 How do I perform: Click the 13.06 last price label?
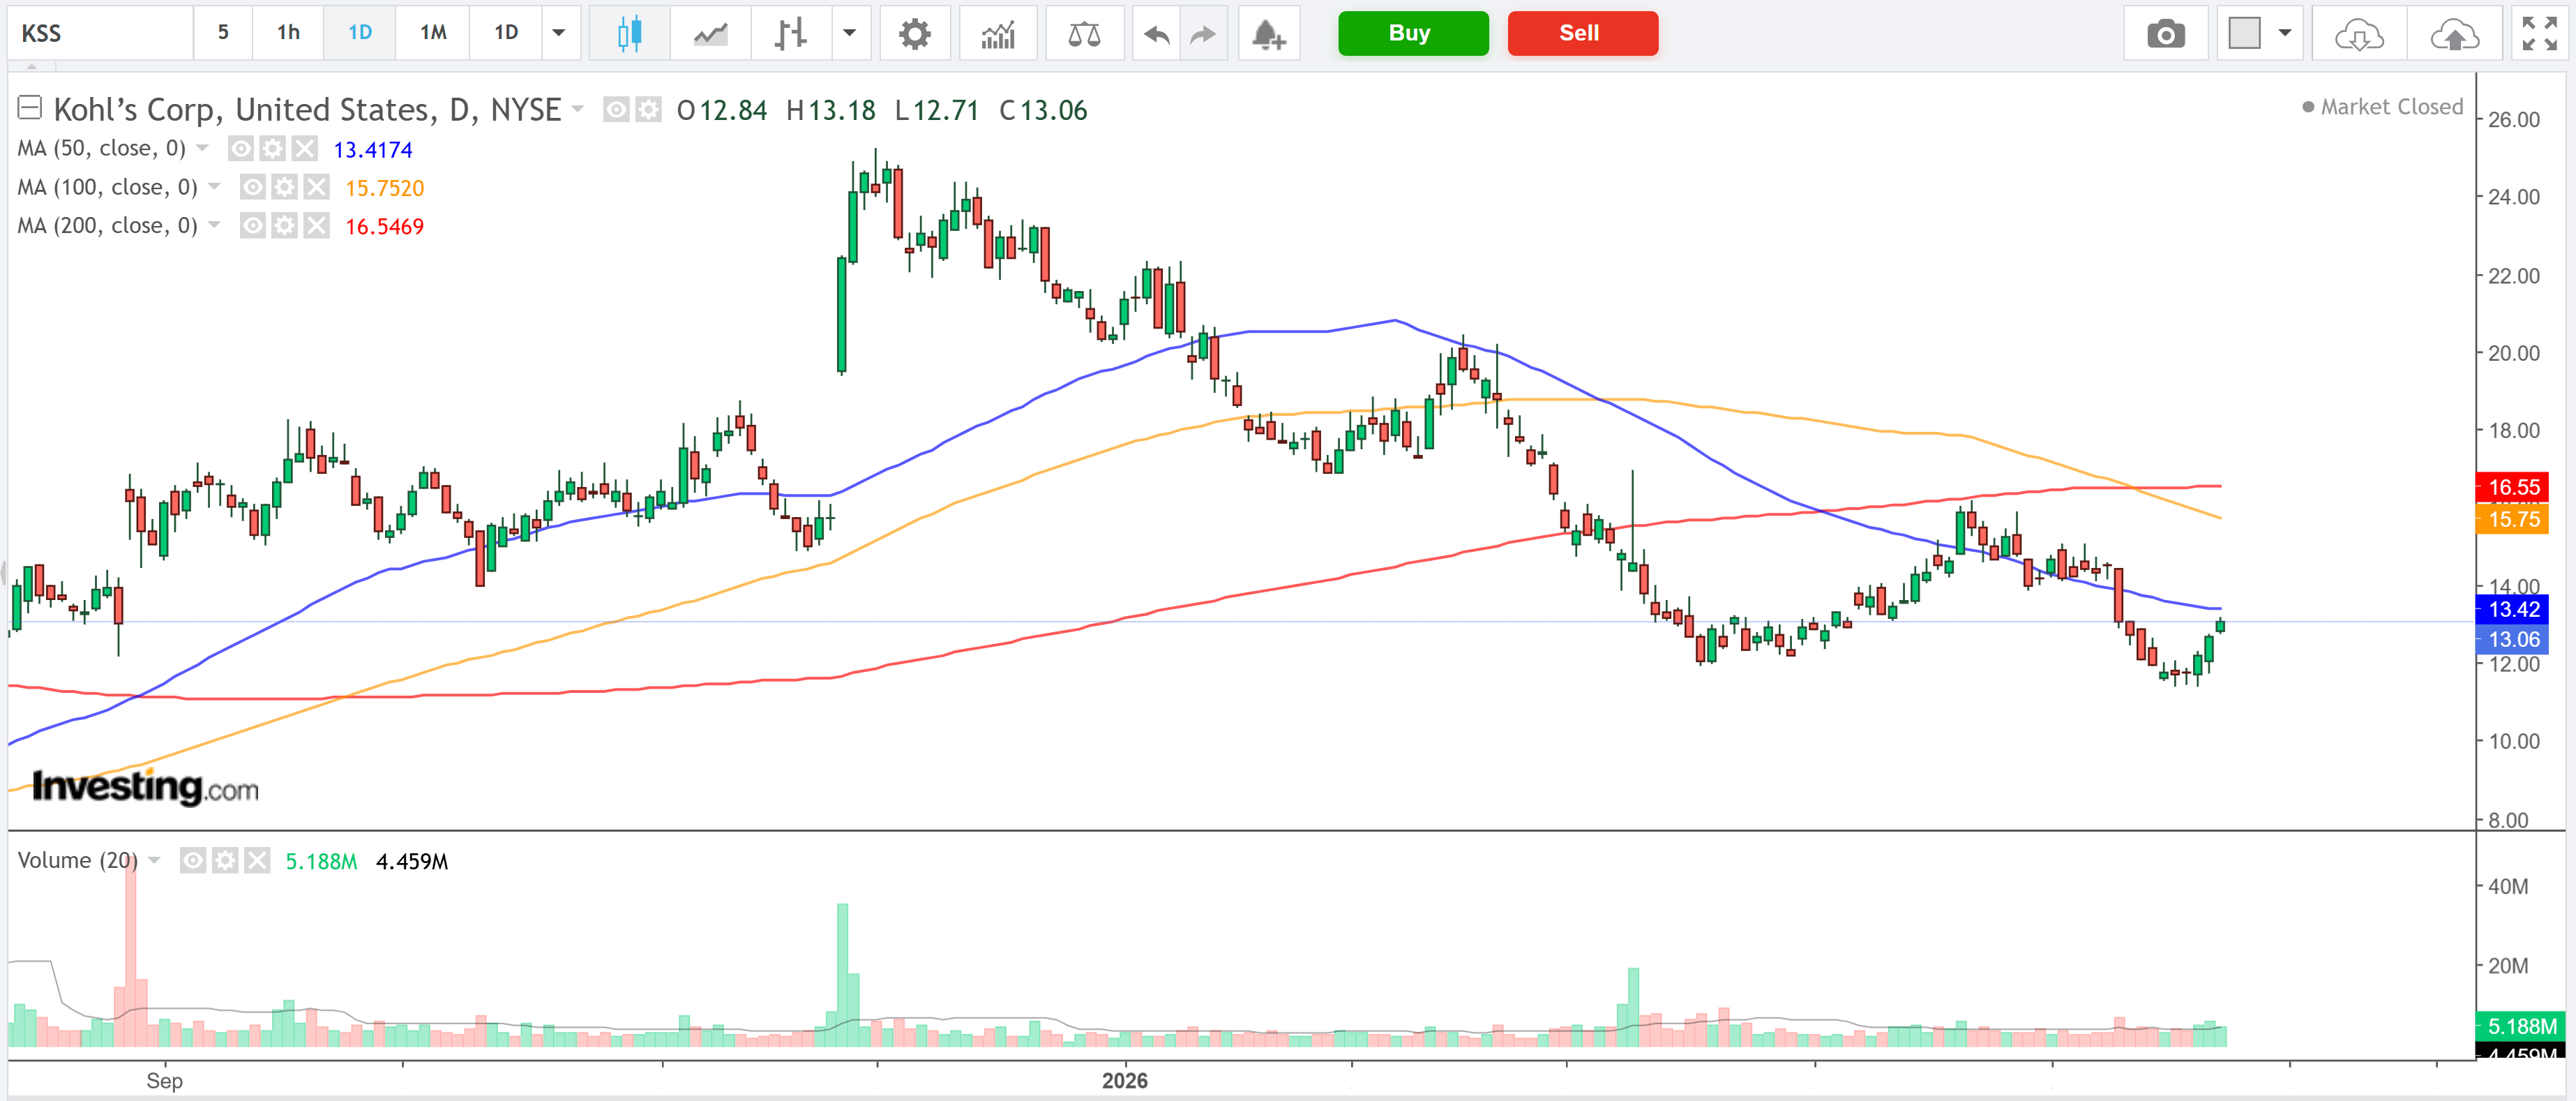click(2512, 639)
